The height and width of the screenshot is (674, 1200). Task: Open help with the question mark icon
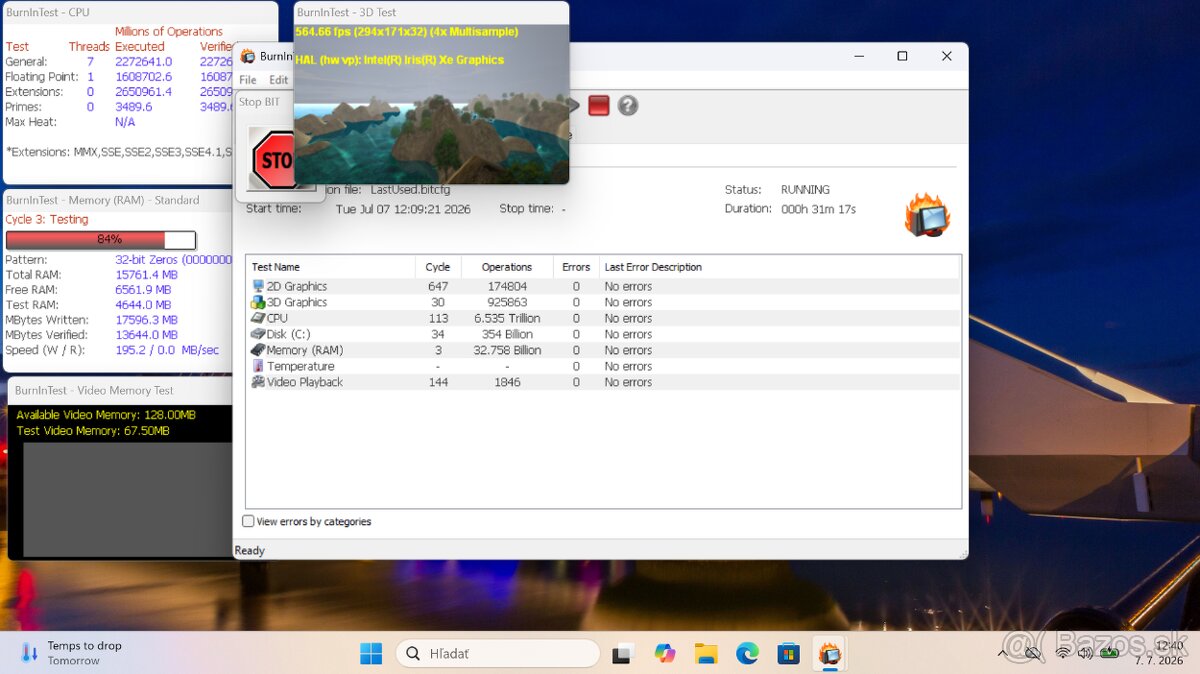tap(627, 105)
